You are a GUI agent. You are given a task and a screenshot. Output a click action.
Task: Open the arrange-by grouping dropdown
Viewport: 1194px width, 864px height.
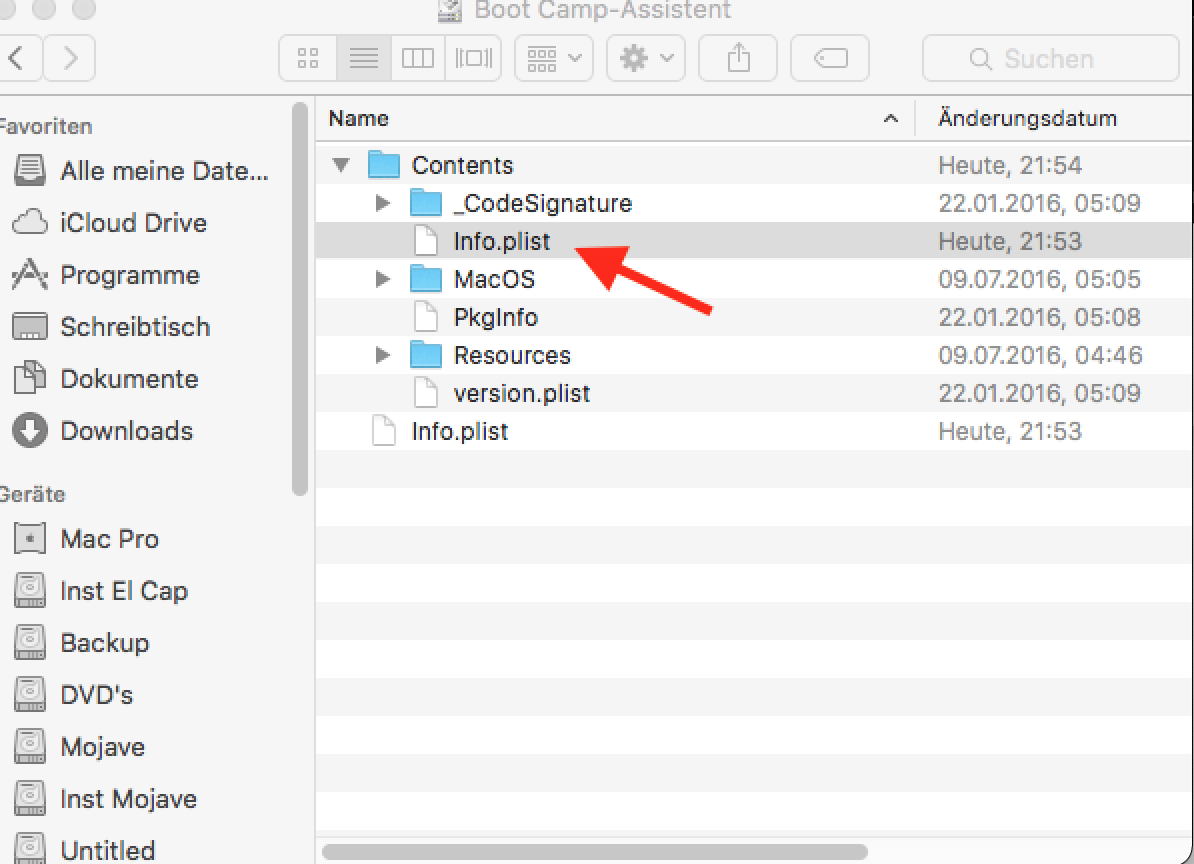coord(553,59)
